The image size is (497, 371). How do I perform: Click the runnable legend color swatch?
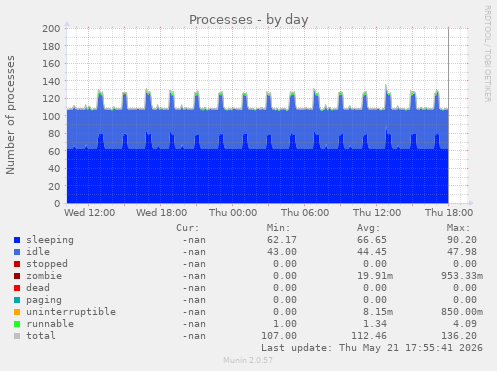17,324
